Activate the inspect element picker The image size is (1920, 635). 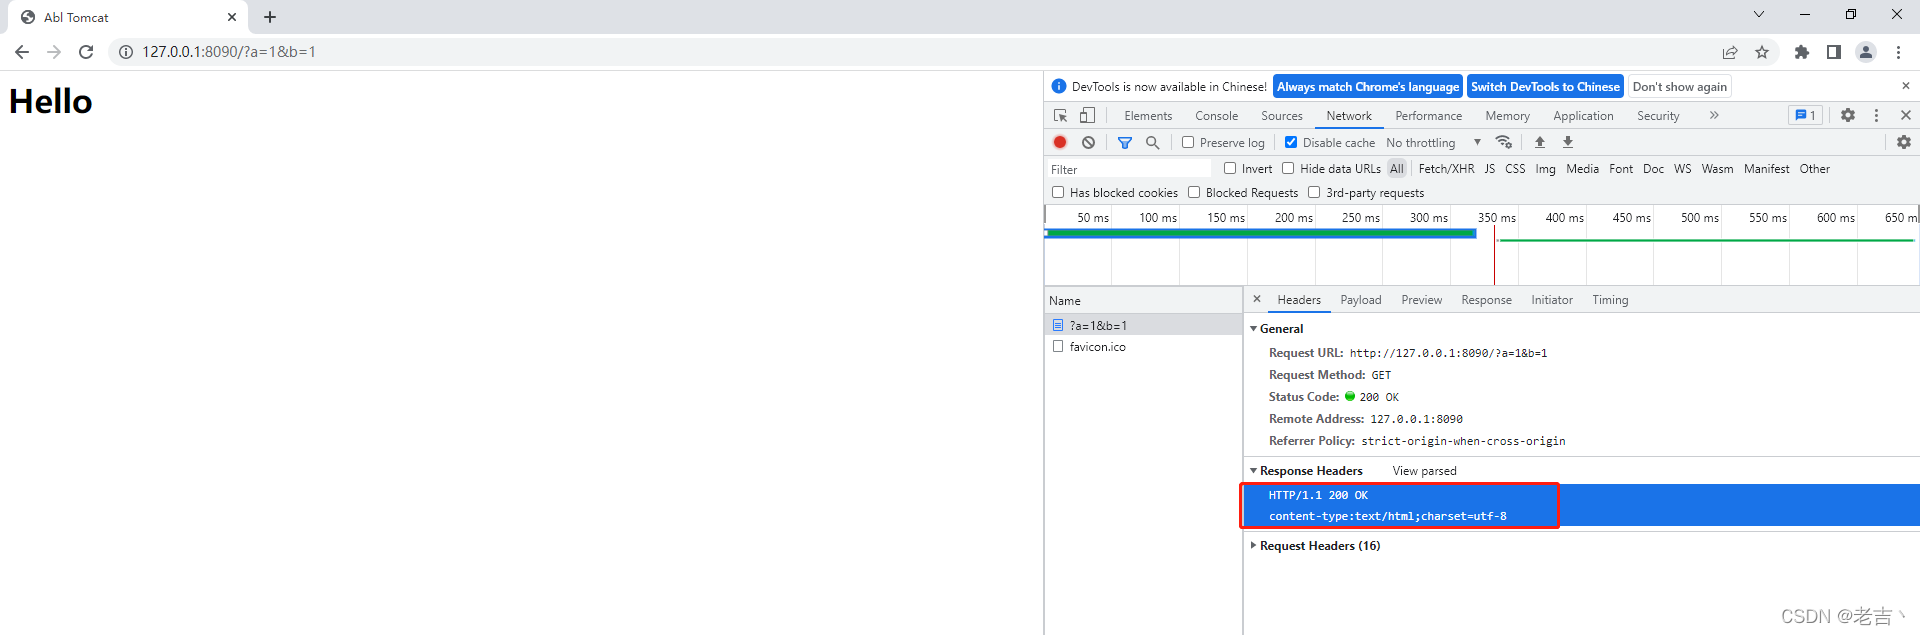(1061, 116)
